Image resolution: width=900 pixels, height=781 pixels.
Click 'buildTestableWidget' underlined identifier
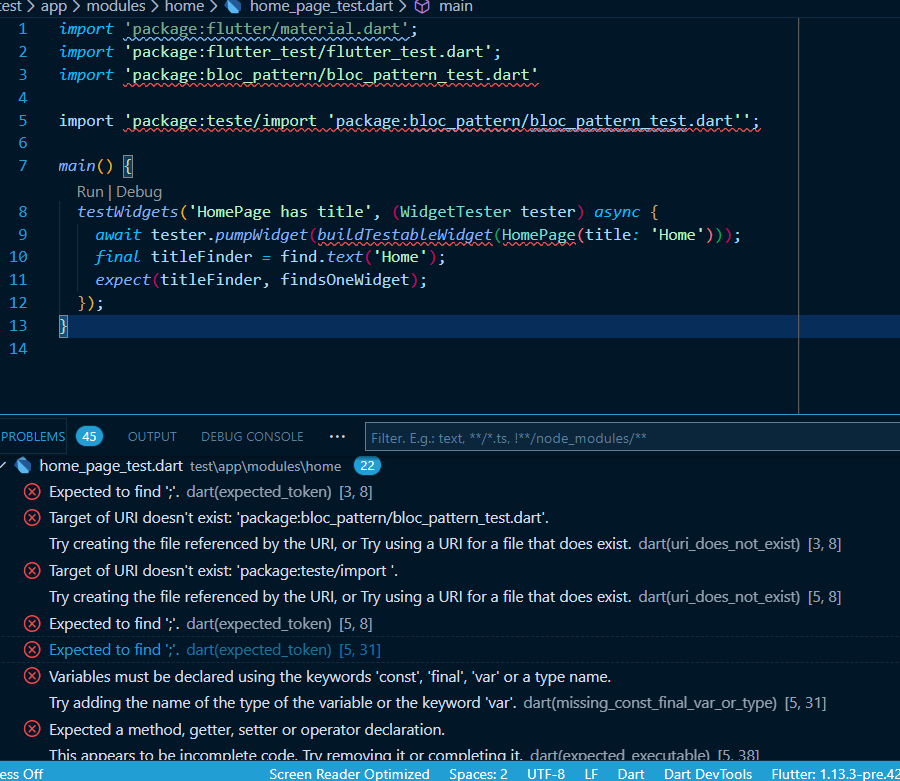(405, 235)
